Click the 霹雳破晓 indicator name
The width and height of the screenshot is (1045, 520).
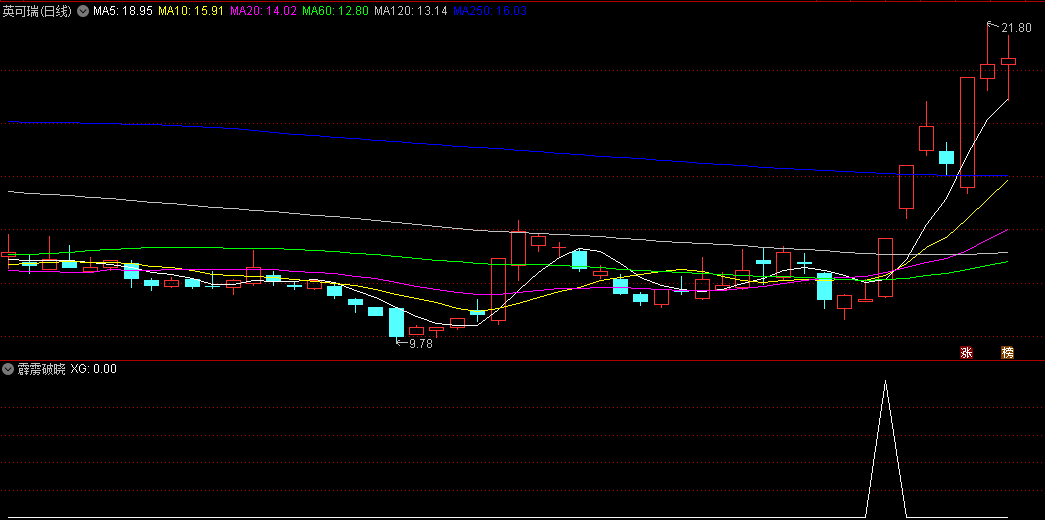(x=41, y=369)
